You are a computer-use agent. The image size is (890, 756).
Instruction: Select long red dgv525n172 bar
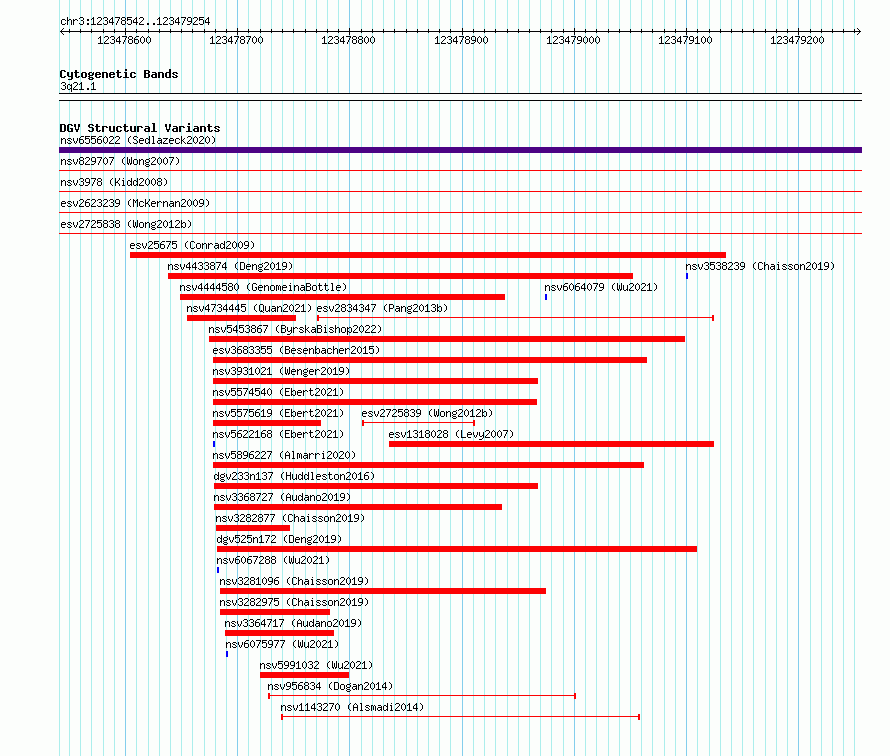457,549
